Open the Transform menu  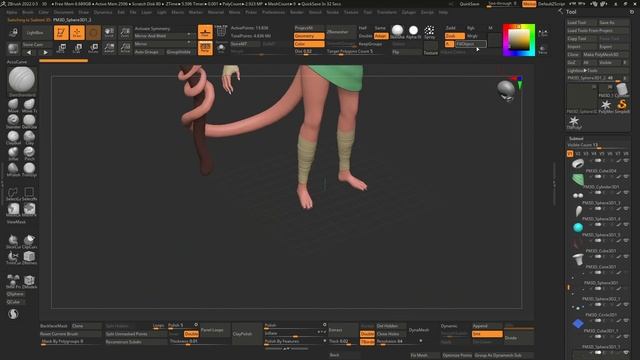(387, 12)
